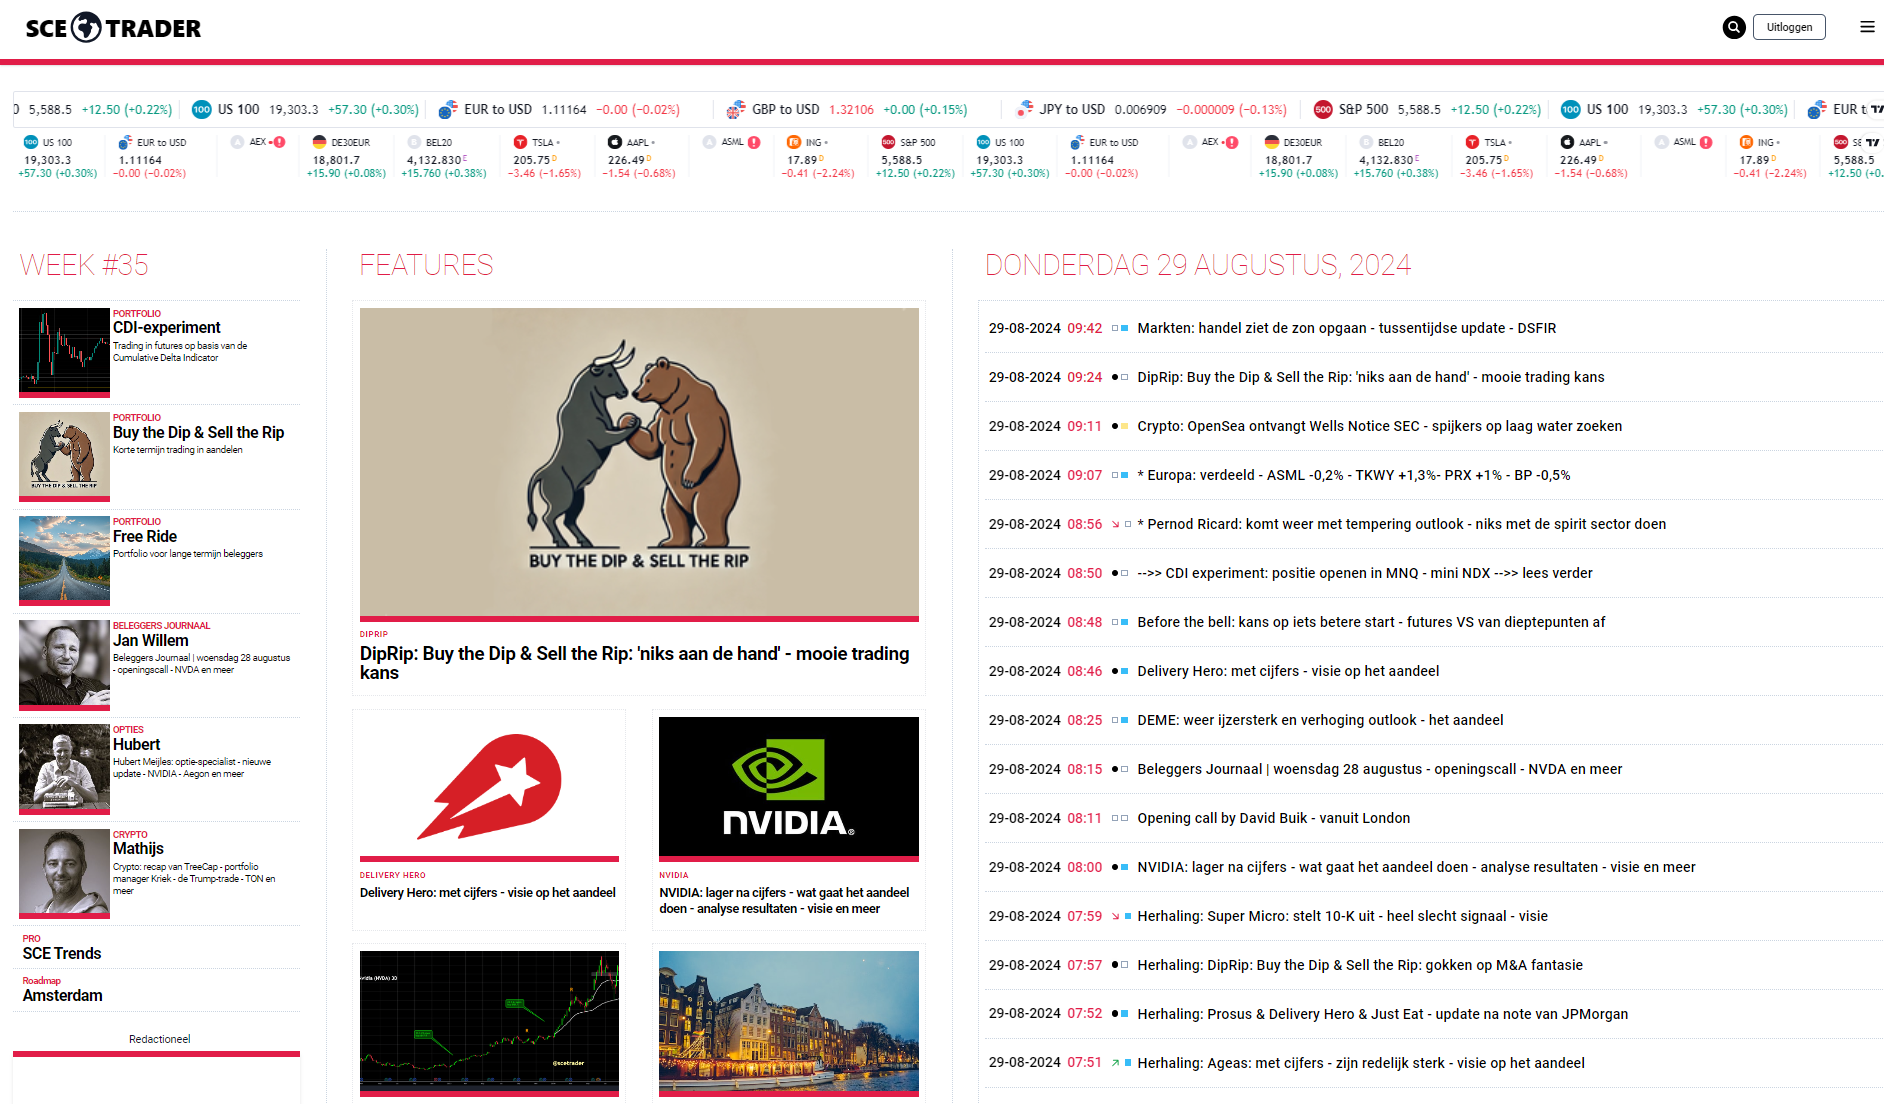Open the search magnifier icon
Image resolution: width=1884 pixels, height=1104 pixels.
[x=1734, y=27]
